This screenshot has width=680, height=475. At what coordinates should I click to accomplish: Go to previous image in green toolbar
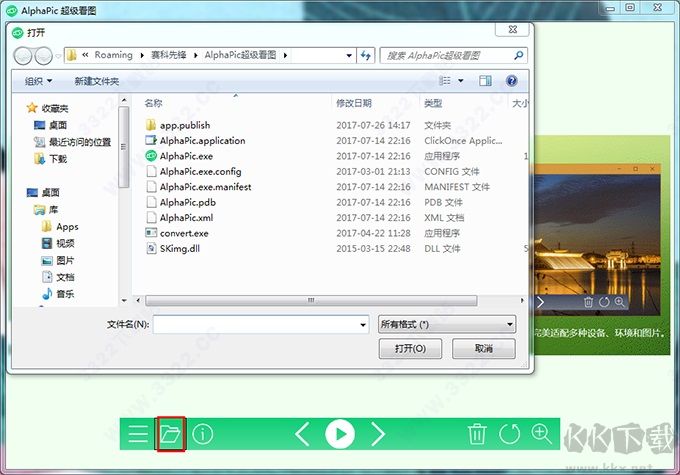[x=302, y=434]
